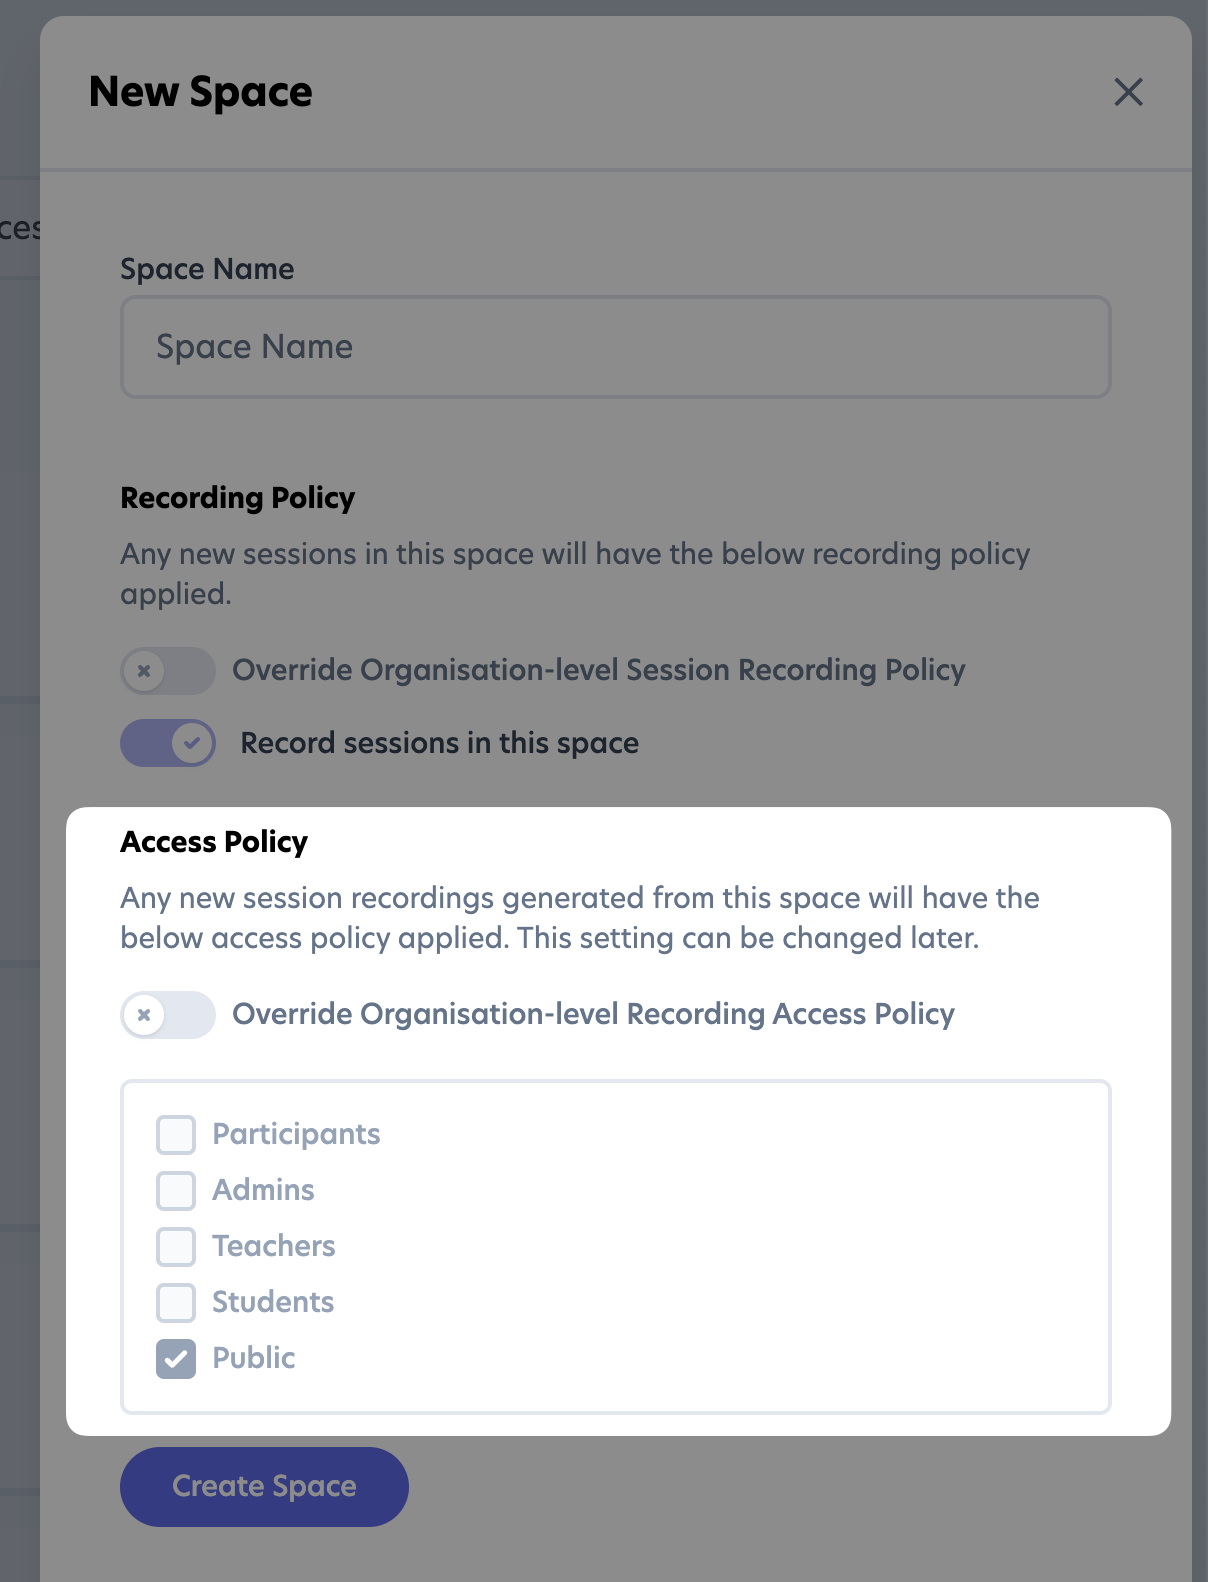Screen dimensions: 1208x1582
Task: Click the Override Organisation-level Session Recording Policy label
Action: pyautogui.click(x=598, y=670)
